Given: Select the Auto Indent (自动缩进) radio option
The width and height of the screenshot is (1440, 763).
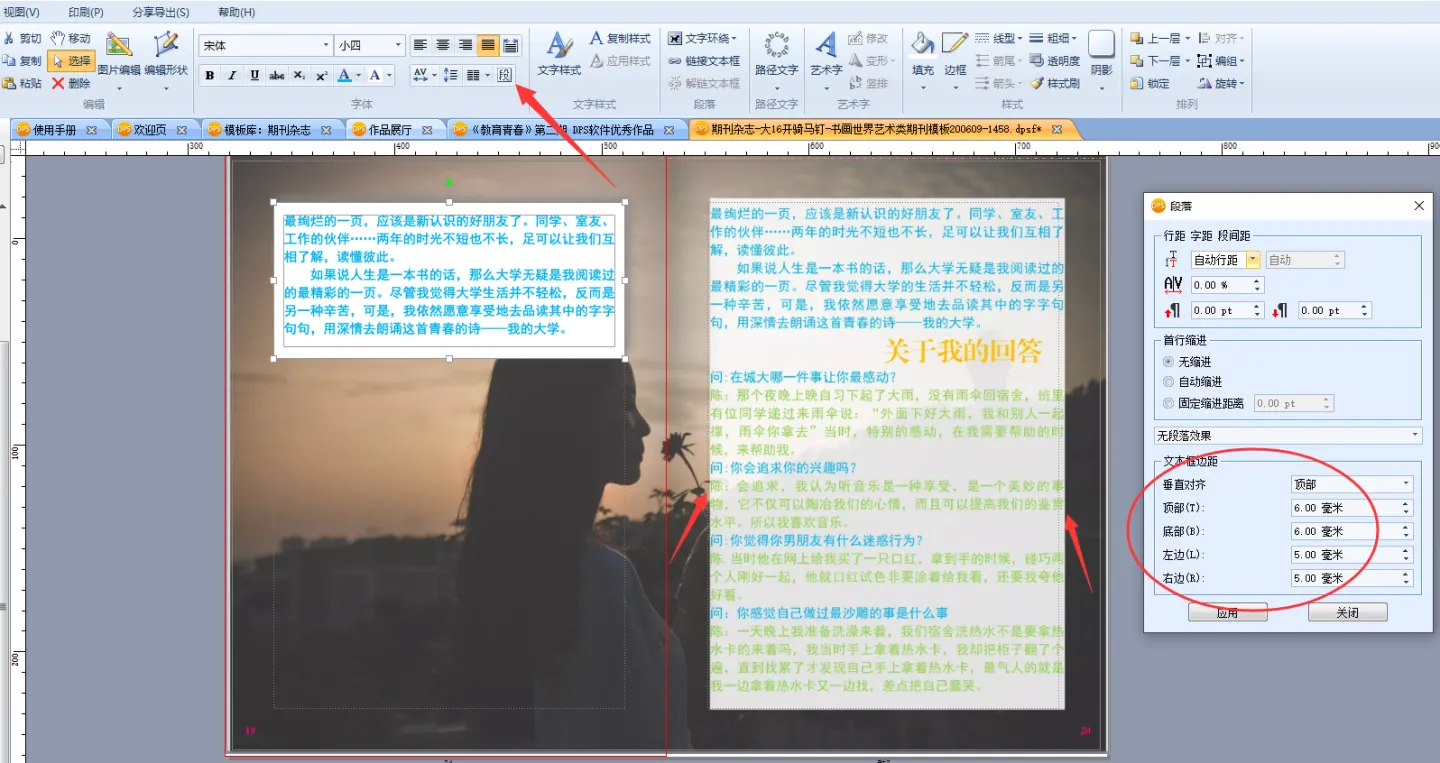Looking at the screenshot, I should tap(1169, 382).
